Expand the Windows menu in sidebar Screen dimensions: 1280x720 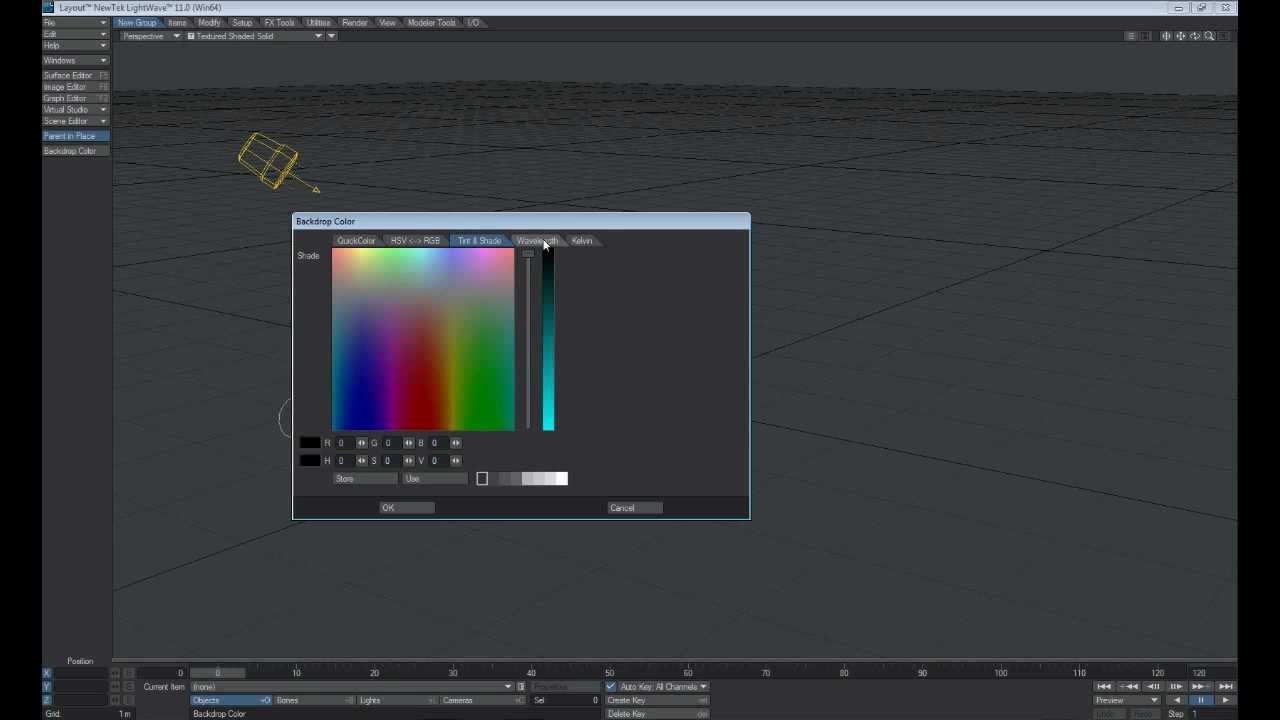tap(75, 60)
